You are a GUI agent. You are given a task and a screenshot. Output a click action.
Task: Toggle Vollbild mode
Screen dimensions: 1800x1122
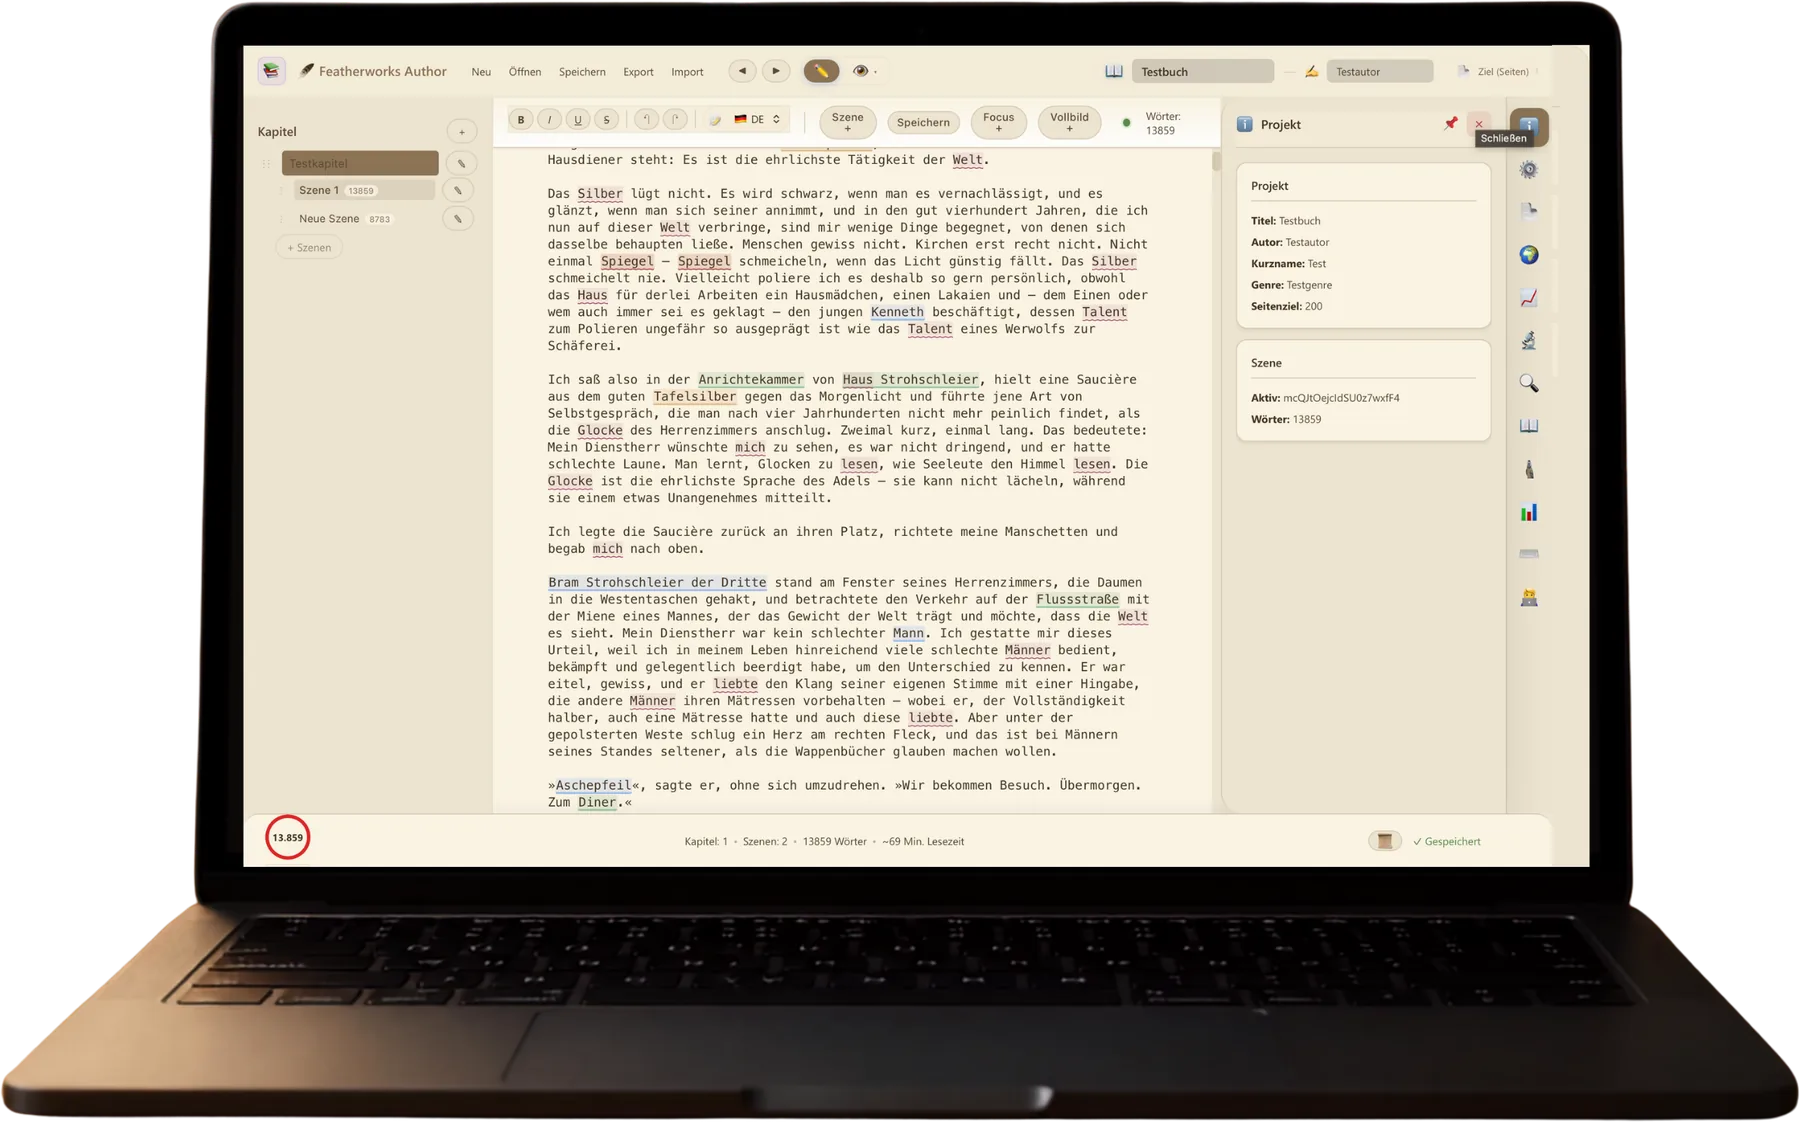click(1069, 122)
